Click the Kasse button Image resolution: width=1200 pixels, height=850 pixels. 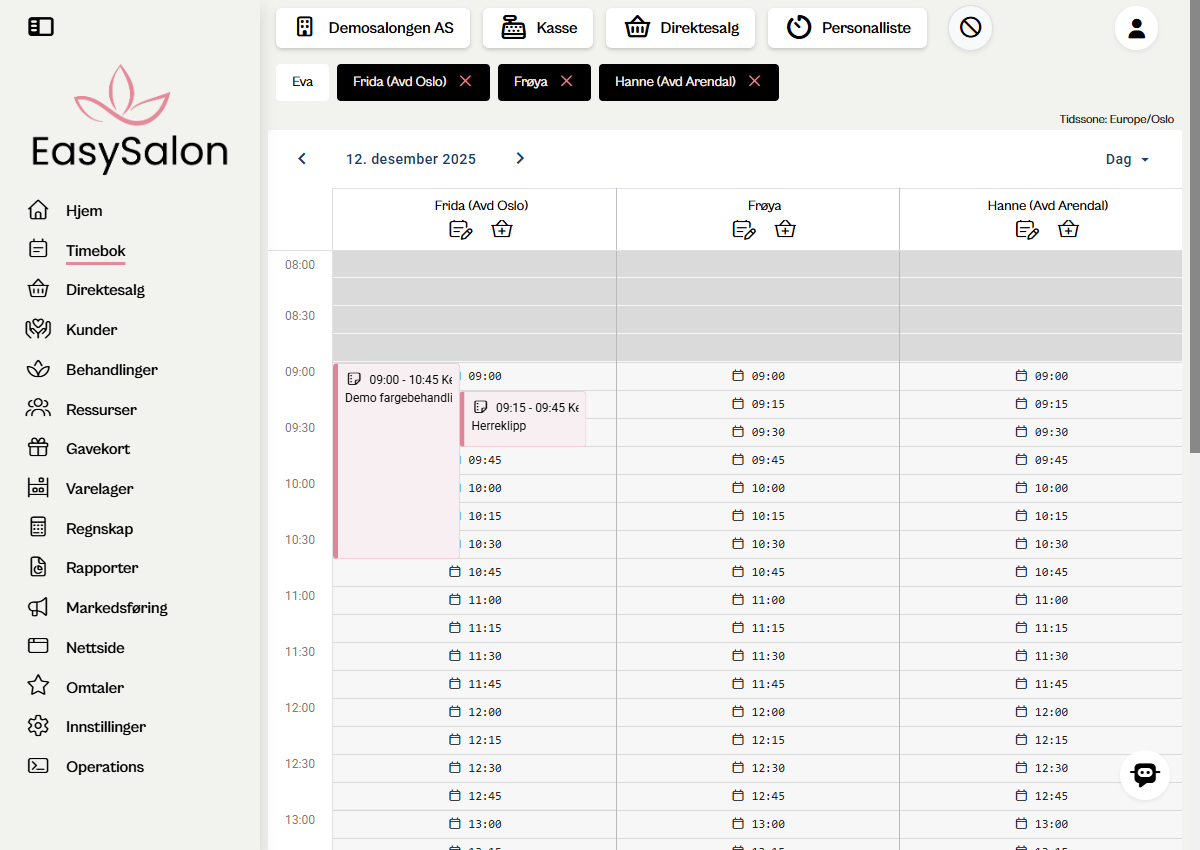click(538, 28)
